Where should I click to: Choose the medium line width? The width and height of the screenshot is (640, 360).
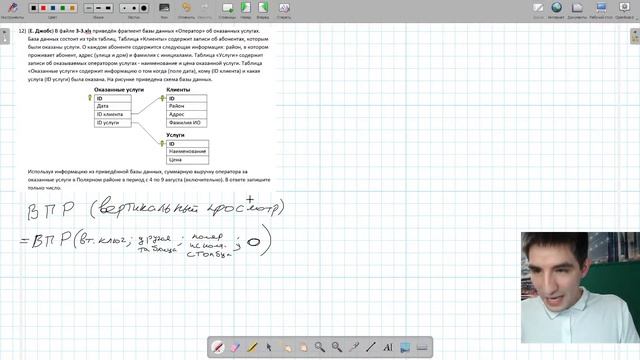[x=98, y=8]
